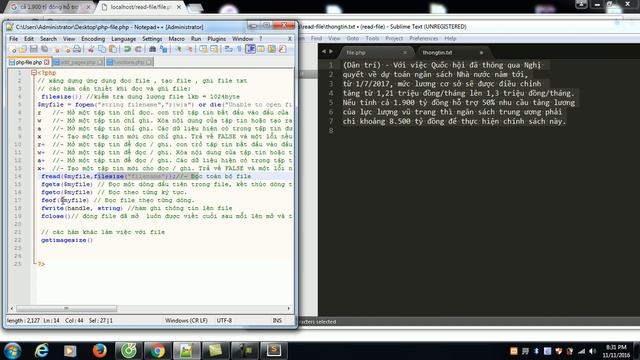
Task: Close the file.php tab in Sublime Text
Action: point(404,52)
